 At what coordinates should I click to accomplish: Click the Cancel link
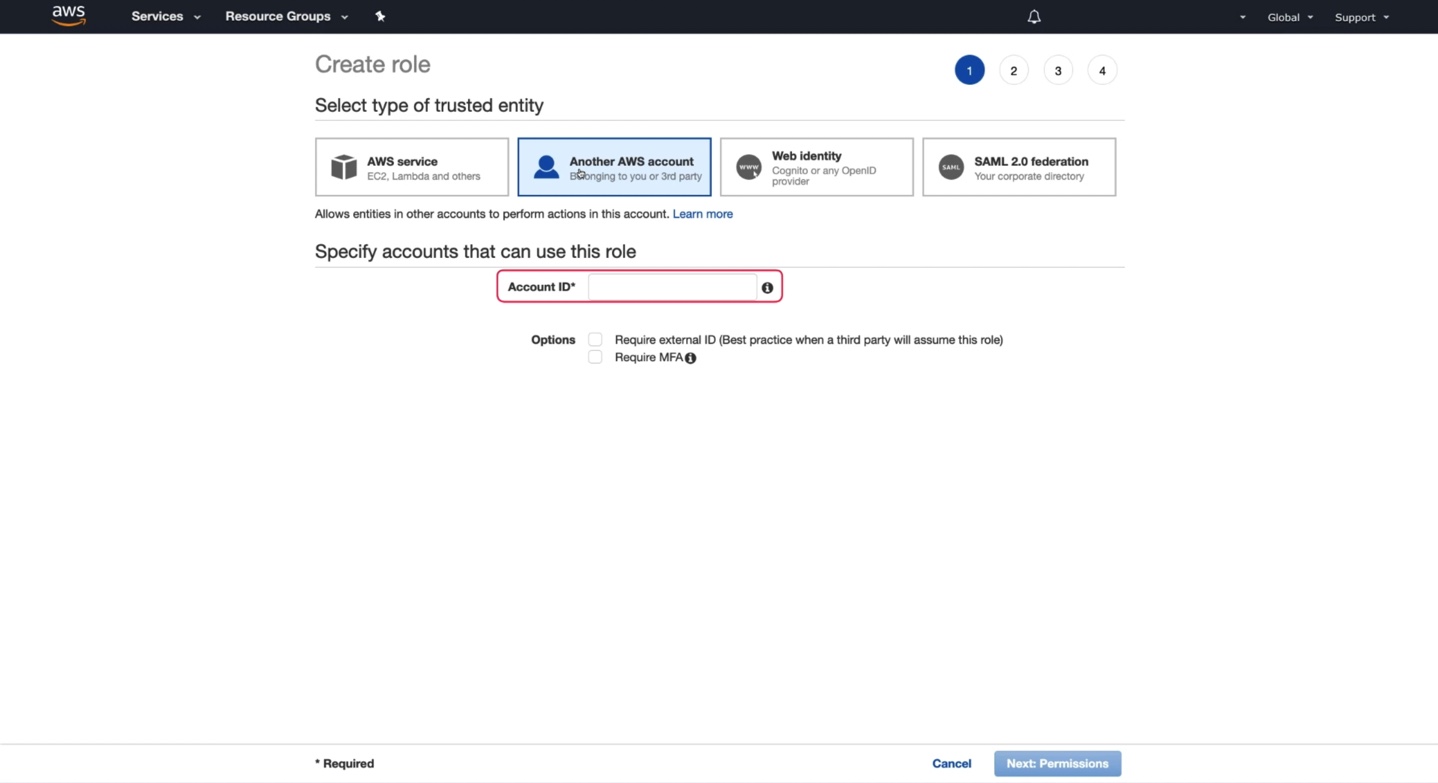(952, 763)
